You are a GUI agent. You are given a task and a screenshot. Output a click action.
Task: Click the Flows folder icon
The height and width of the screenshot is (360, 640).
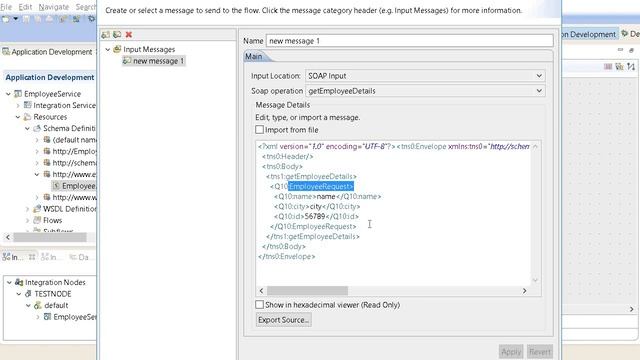pyautogui.click(x=37, y=220)
